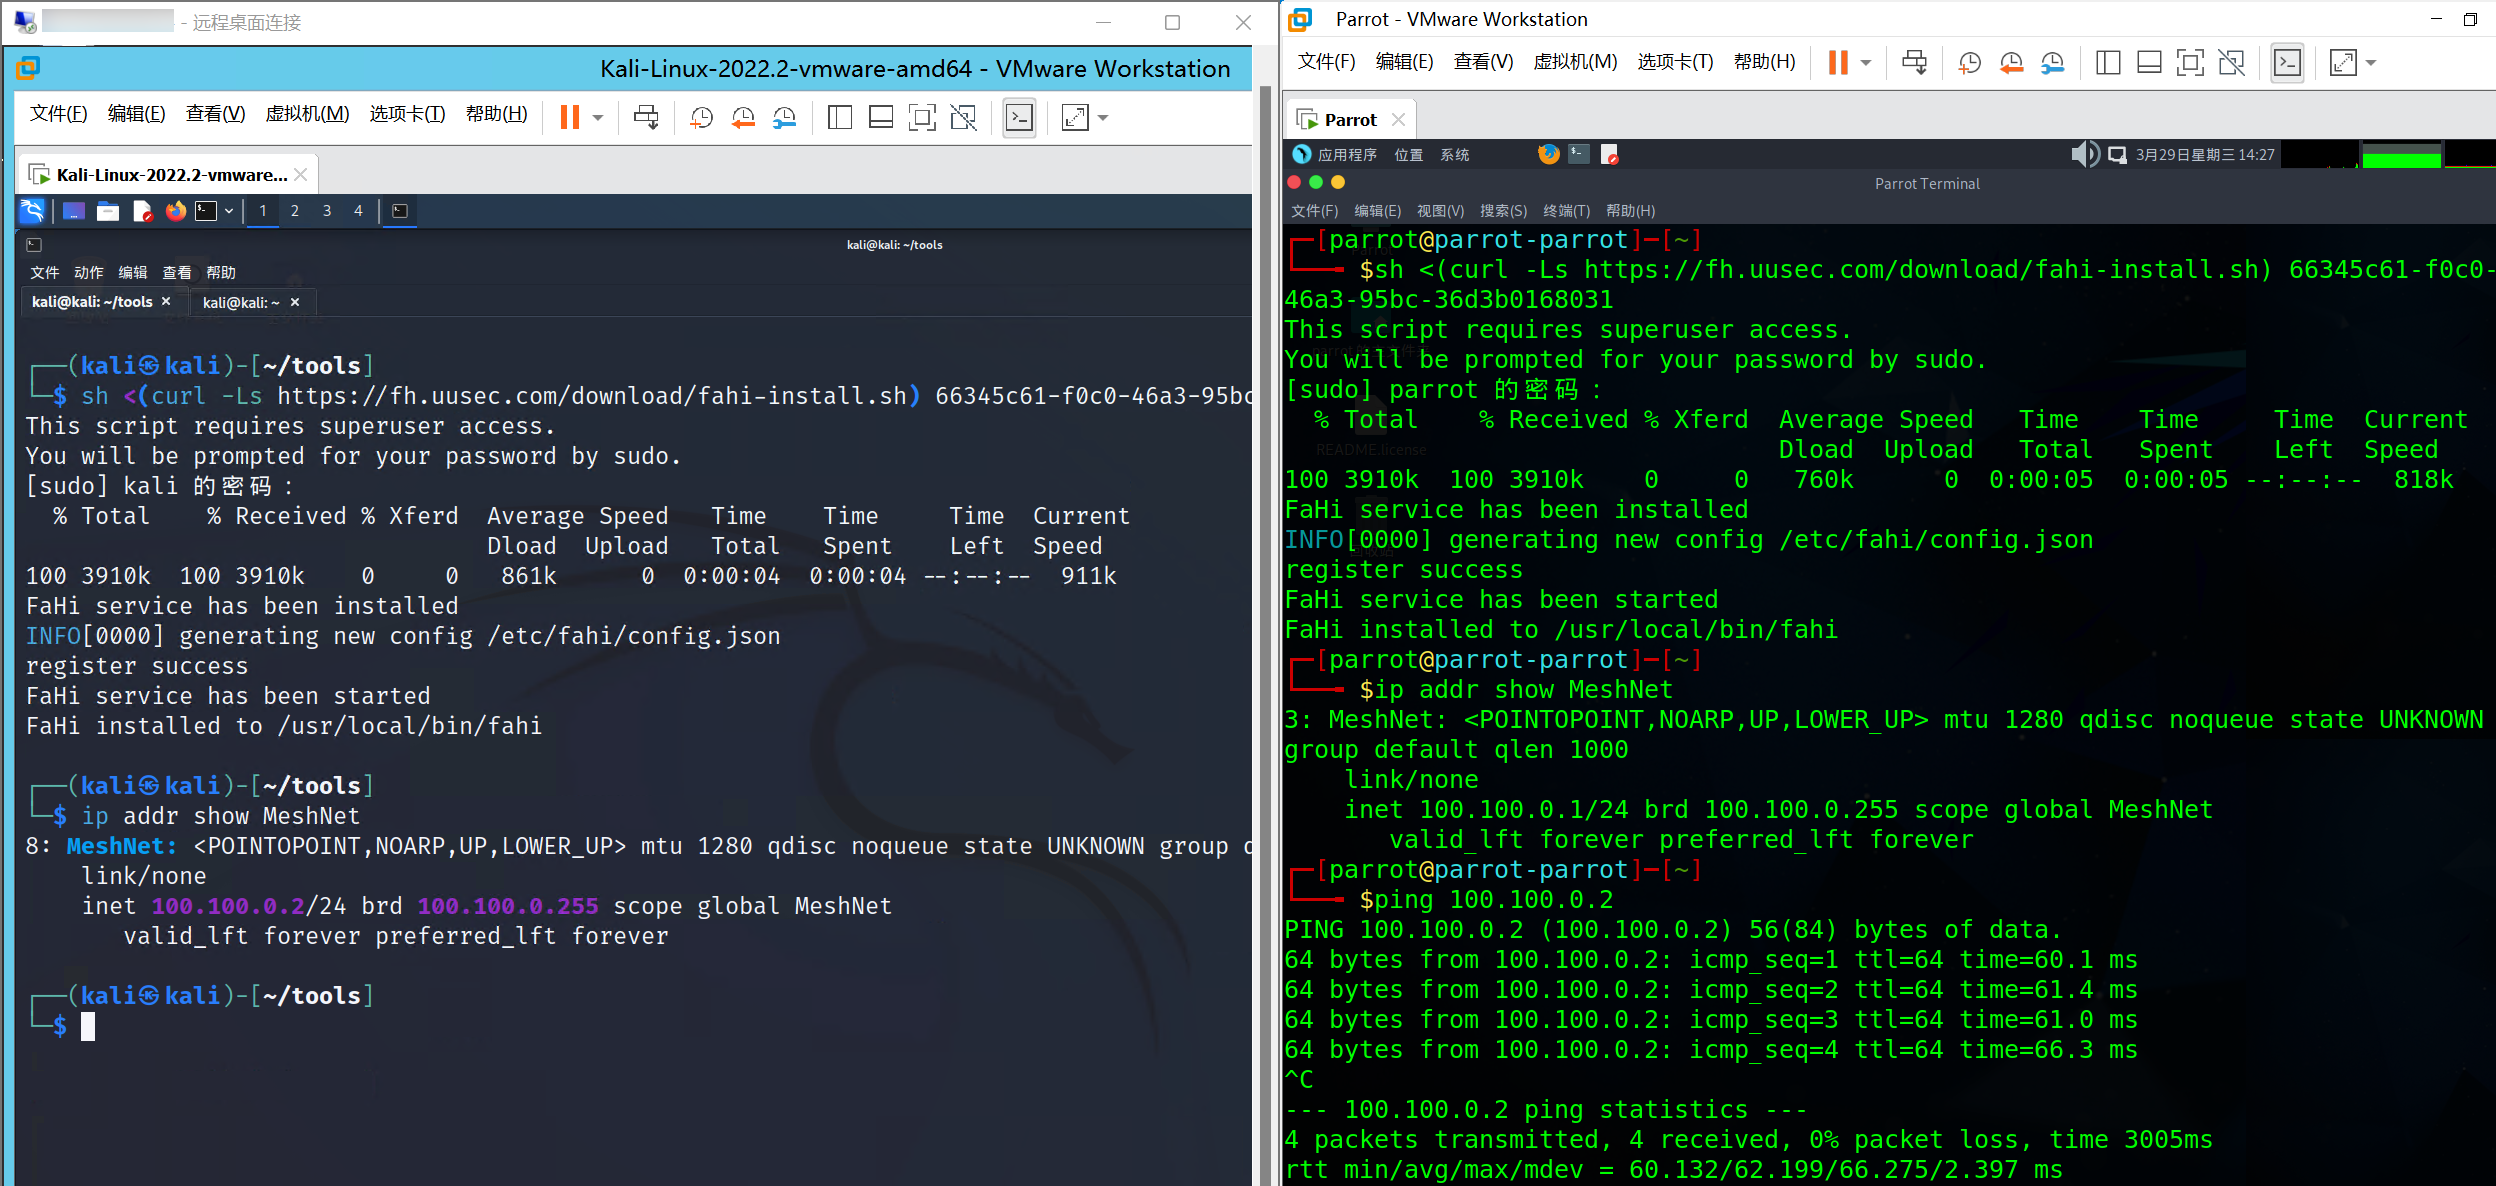Take snapshot in Kali VMware toolbar
Screen dimensions: 2496x1186
point(701,118)
